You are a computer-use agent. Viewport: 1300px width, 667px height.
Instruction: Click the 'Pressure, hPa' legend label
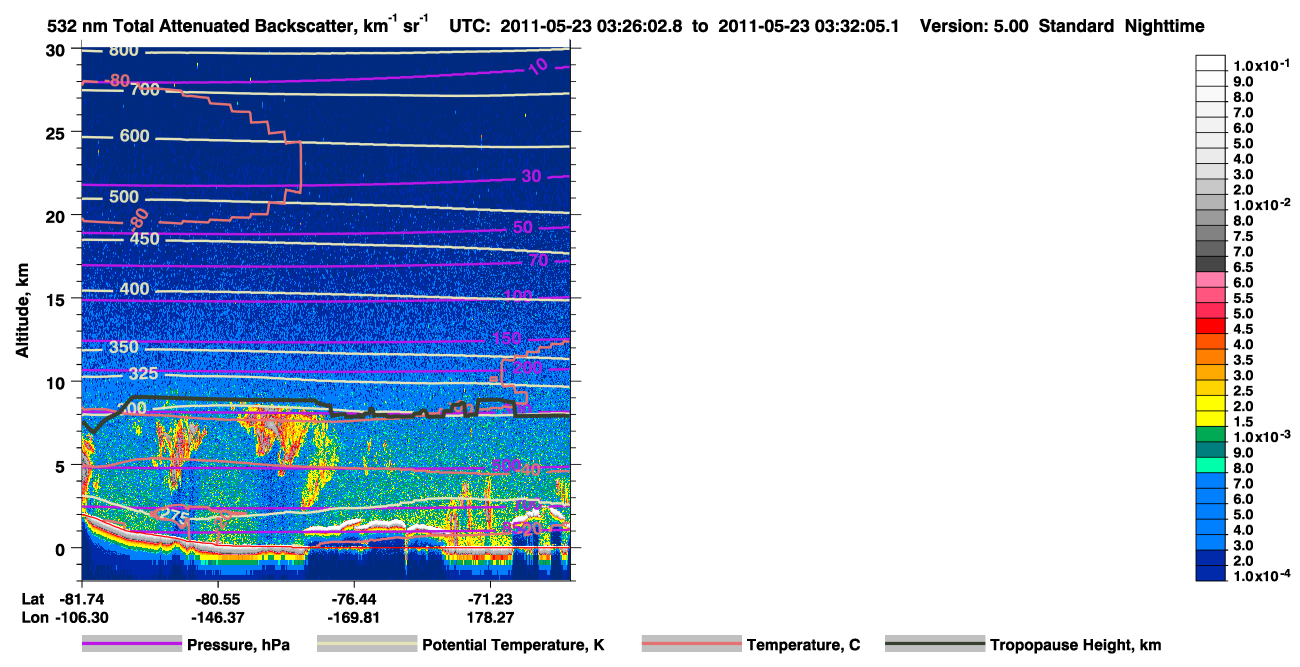238,645
